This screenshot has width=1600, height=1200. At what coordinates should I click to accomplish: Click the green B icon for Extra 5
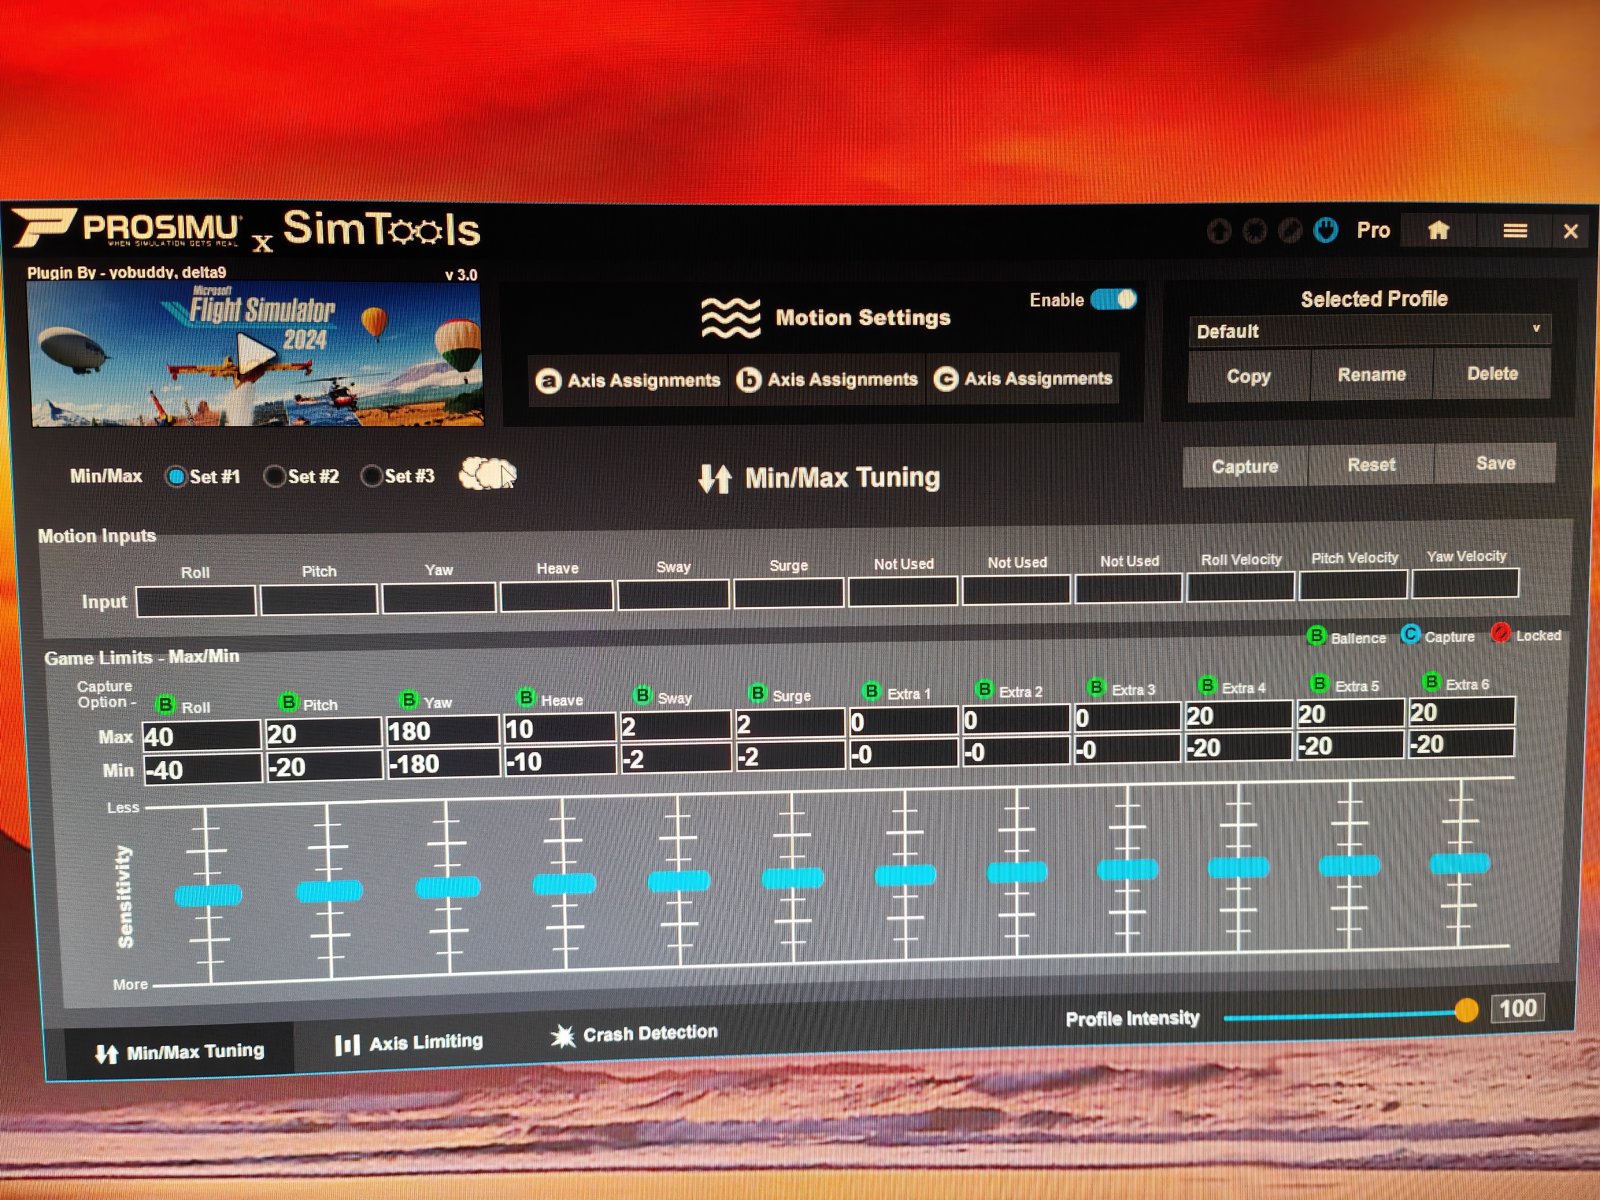[x=1320, y=683]
